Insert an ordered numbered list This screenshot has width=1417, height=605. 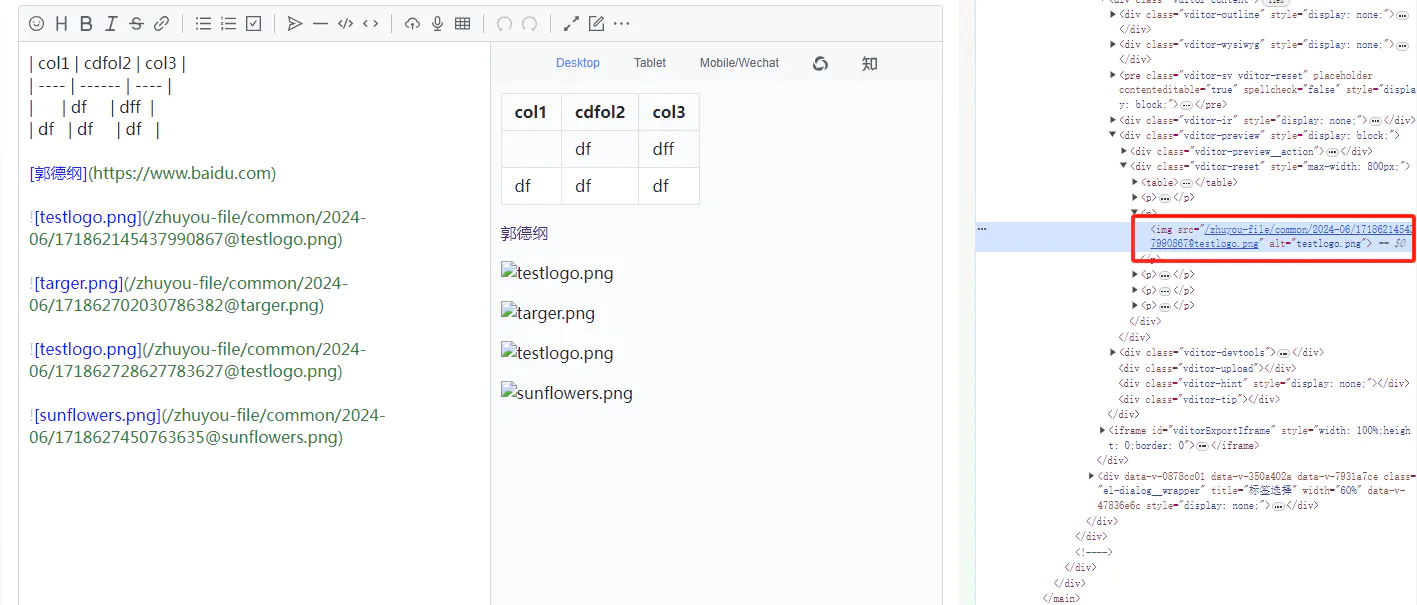tap(228, 23)
